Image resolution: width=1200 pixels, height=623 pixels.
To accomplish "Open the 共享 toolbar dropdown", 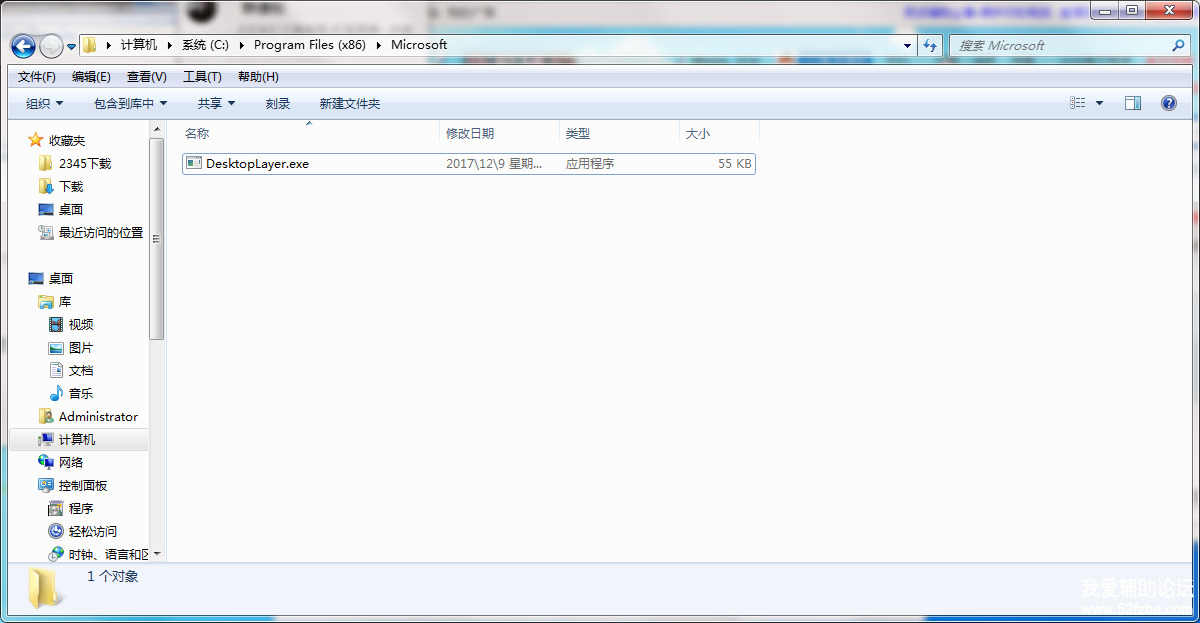I will [x=216, y=104].
